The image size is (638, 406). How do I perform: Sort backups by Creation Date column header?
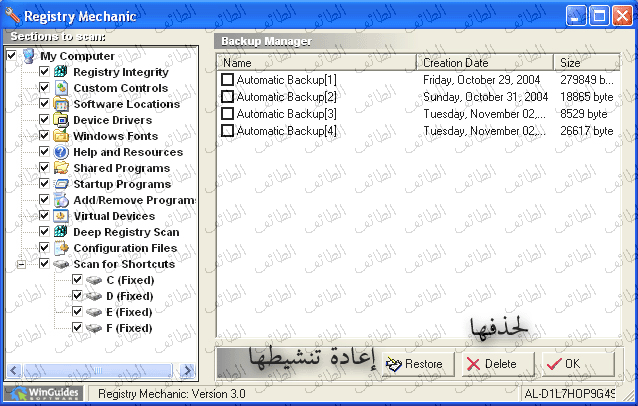[485, 63]
